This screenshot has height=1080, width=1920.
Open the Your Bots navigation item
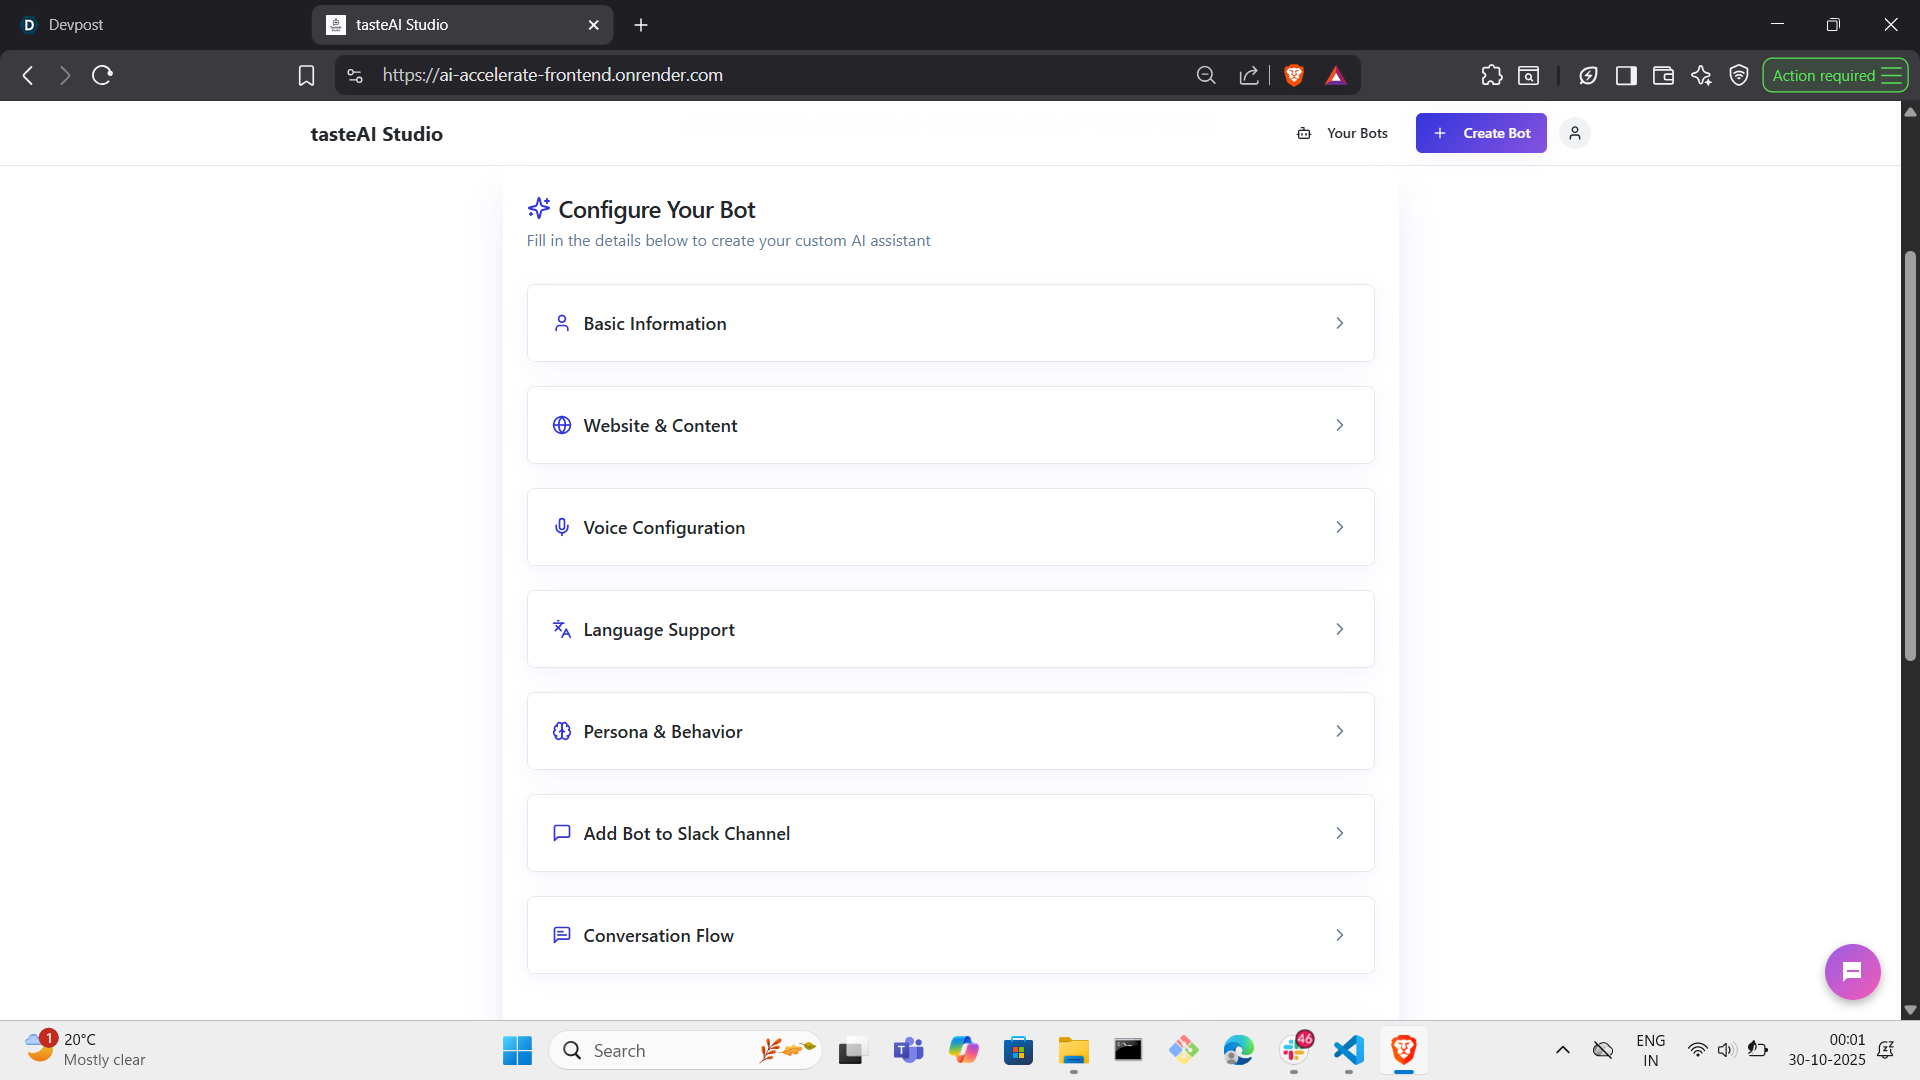tap(1343, 133)
